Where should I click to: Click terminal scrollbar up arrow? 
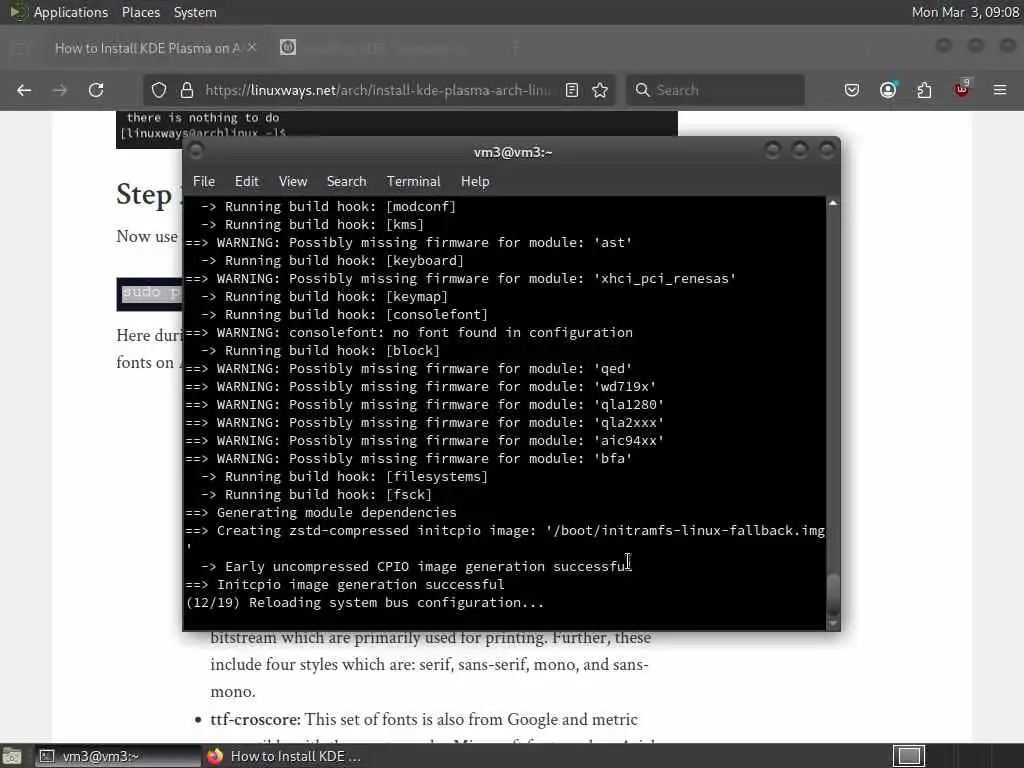[x=833, y=204]
